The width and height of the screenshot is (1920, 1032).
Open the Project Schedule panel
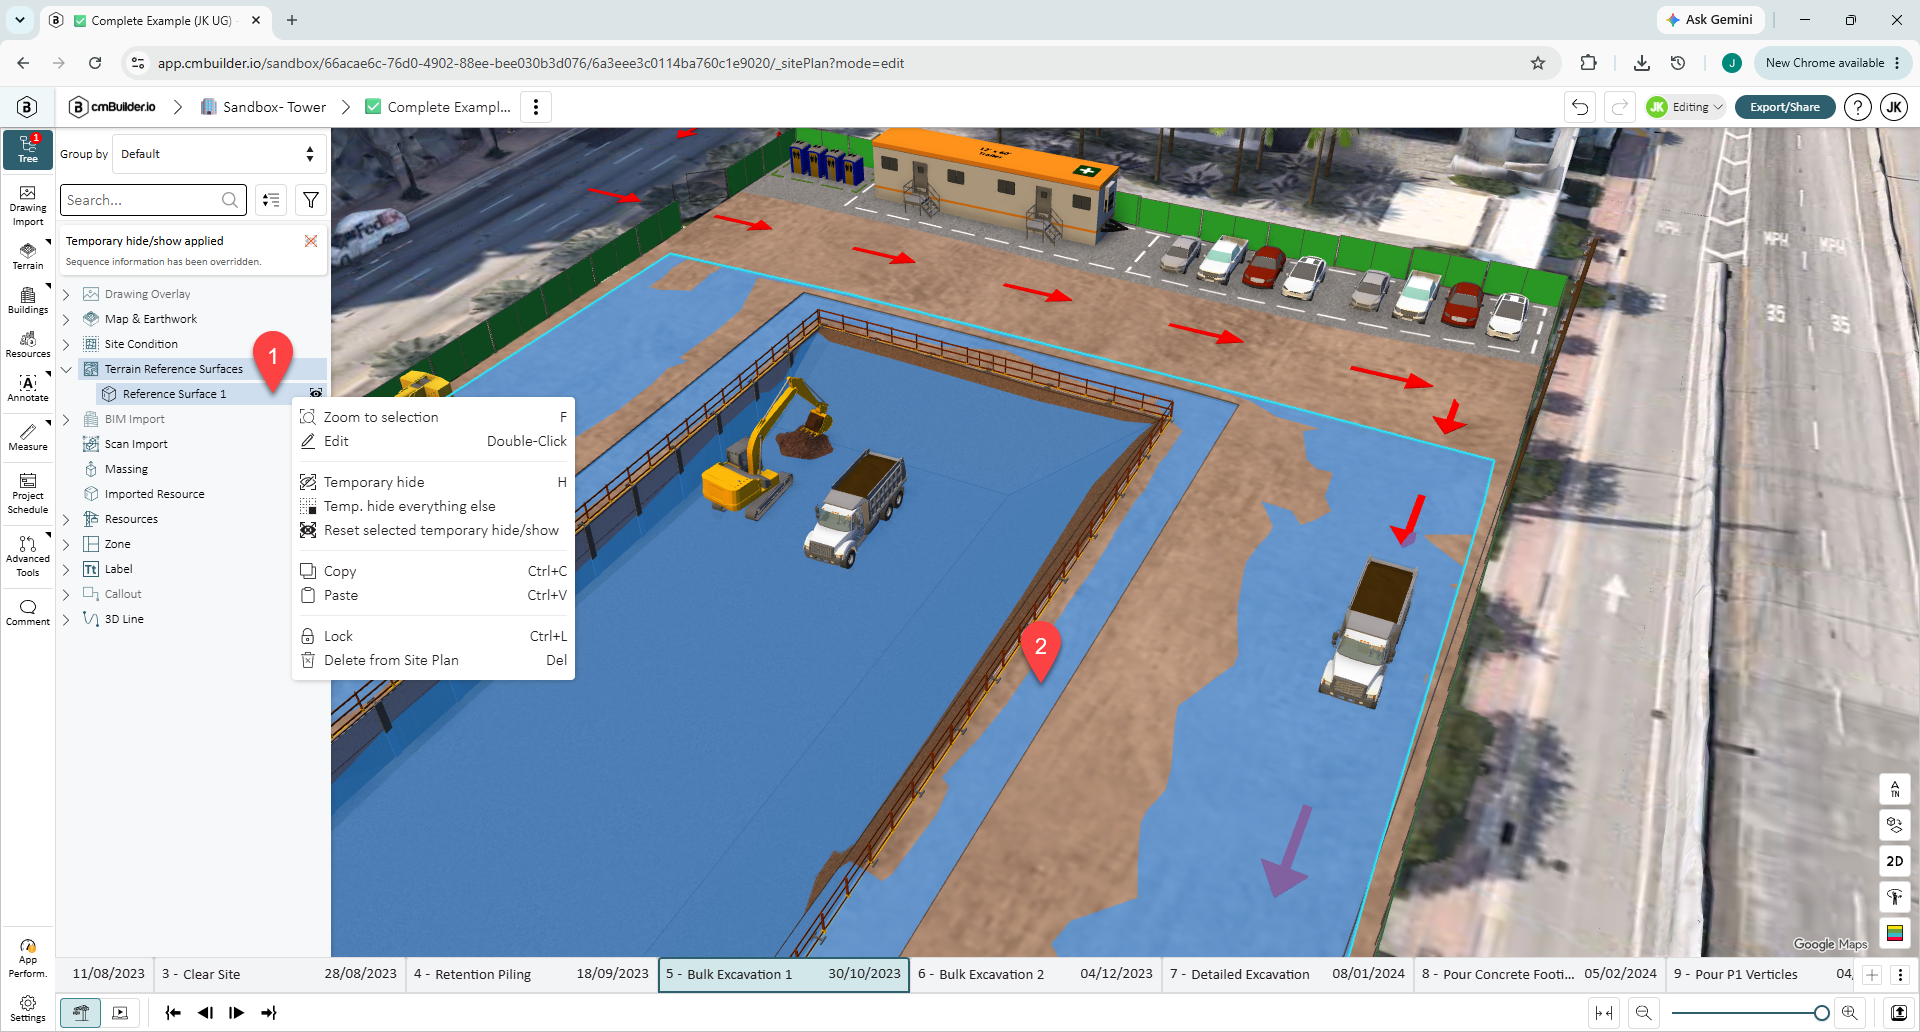tap(28, 494)
